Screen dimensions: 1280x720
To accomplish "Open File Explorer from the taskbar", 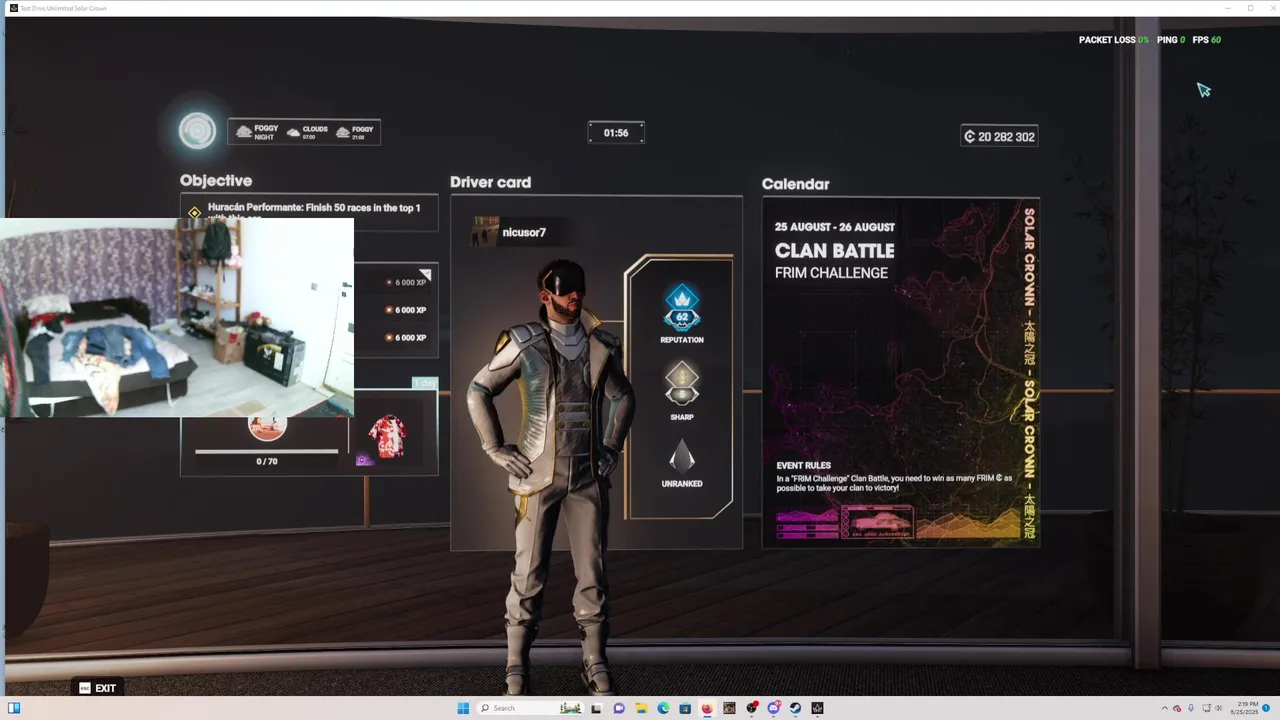I will point(641,708).
